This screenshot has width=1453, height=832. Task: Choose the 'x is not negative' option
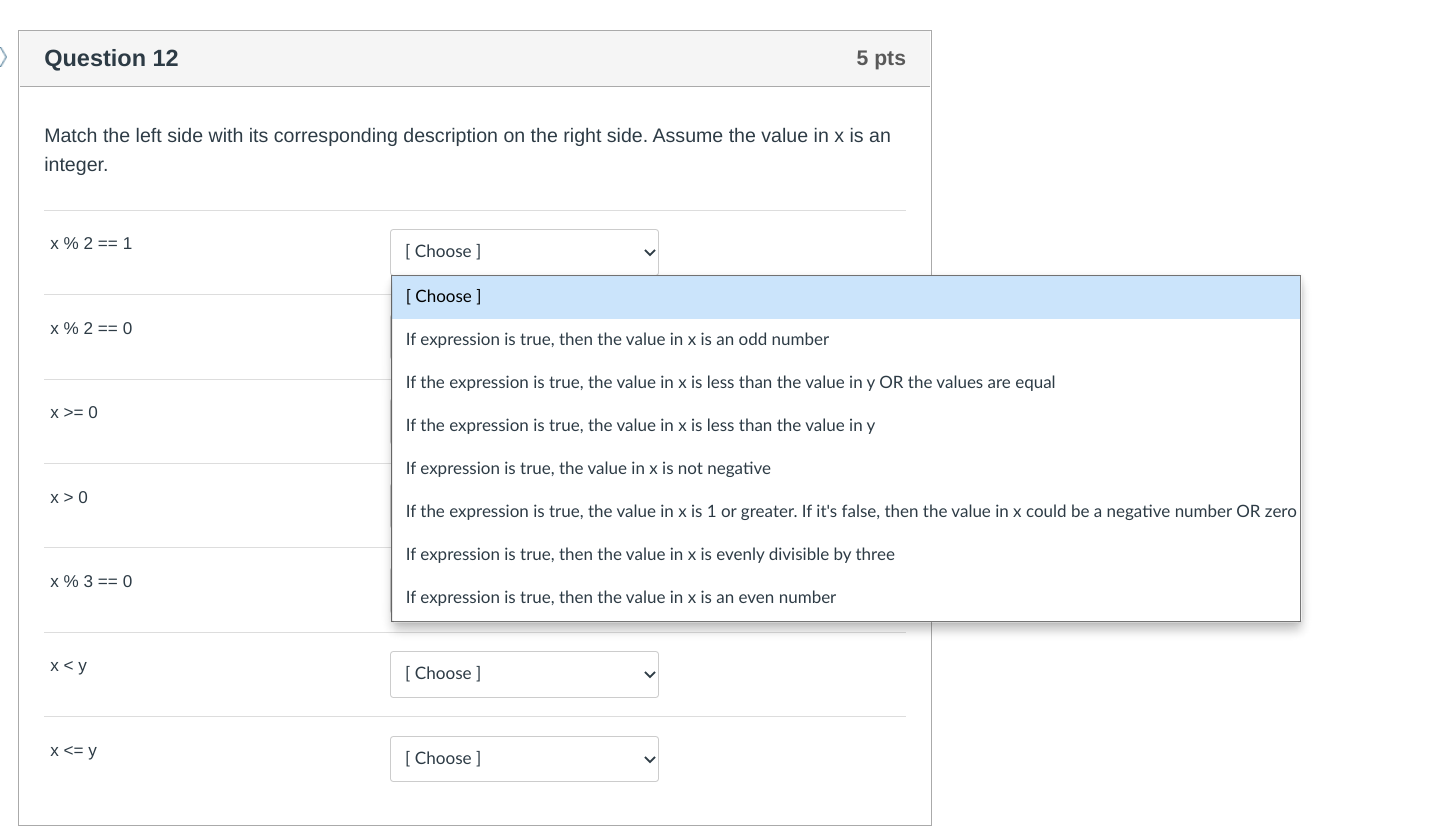pyautogui.click(x=846, y=469)
